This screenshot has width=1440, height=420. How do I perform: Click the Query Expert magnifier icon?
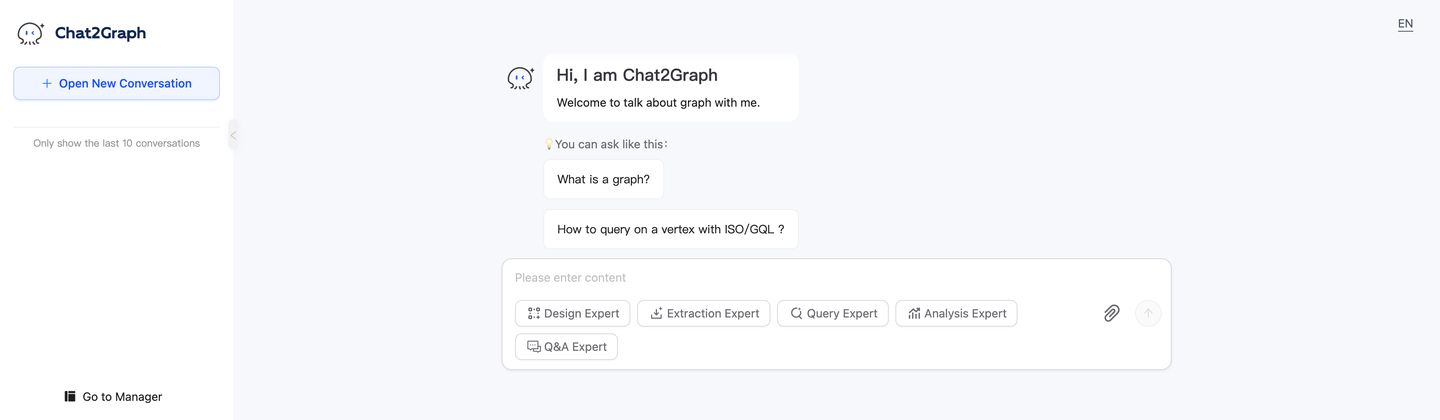tap(796, 313)
